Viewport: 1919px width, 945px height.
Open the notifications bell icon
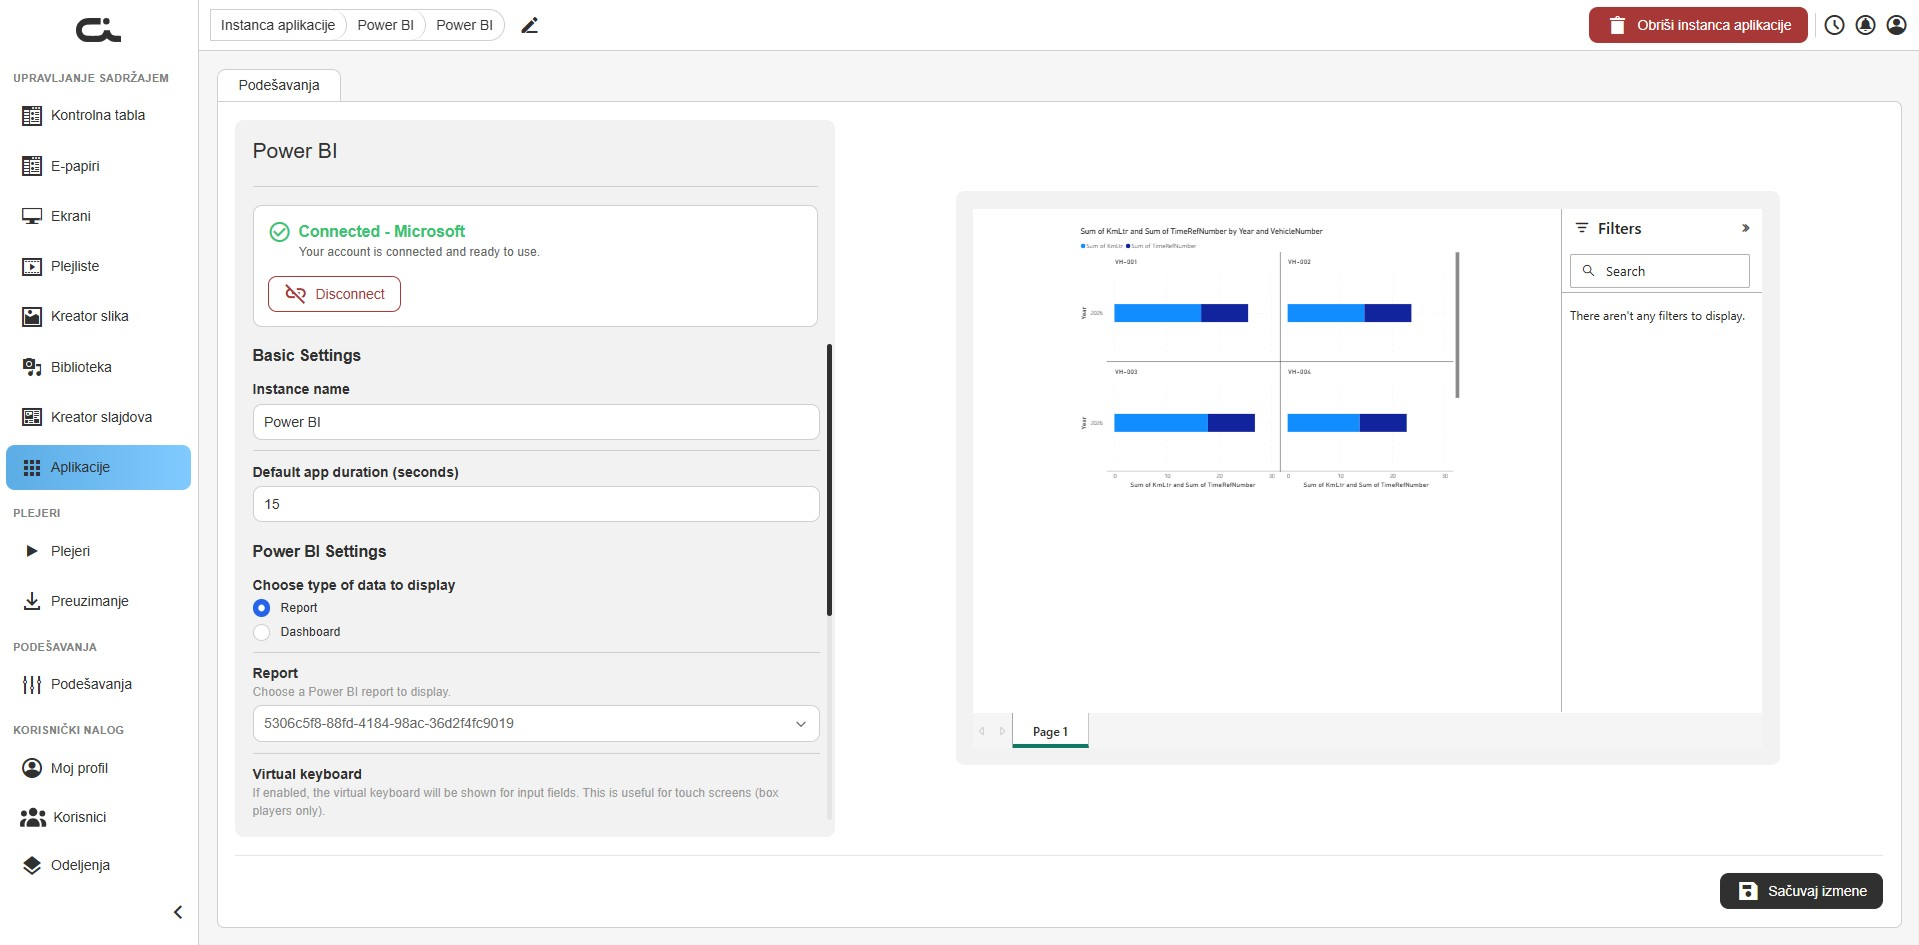click(1865, 25)
